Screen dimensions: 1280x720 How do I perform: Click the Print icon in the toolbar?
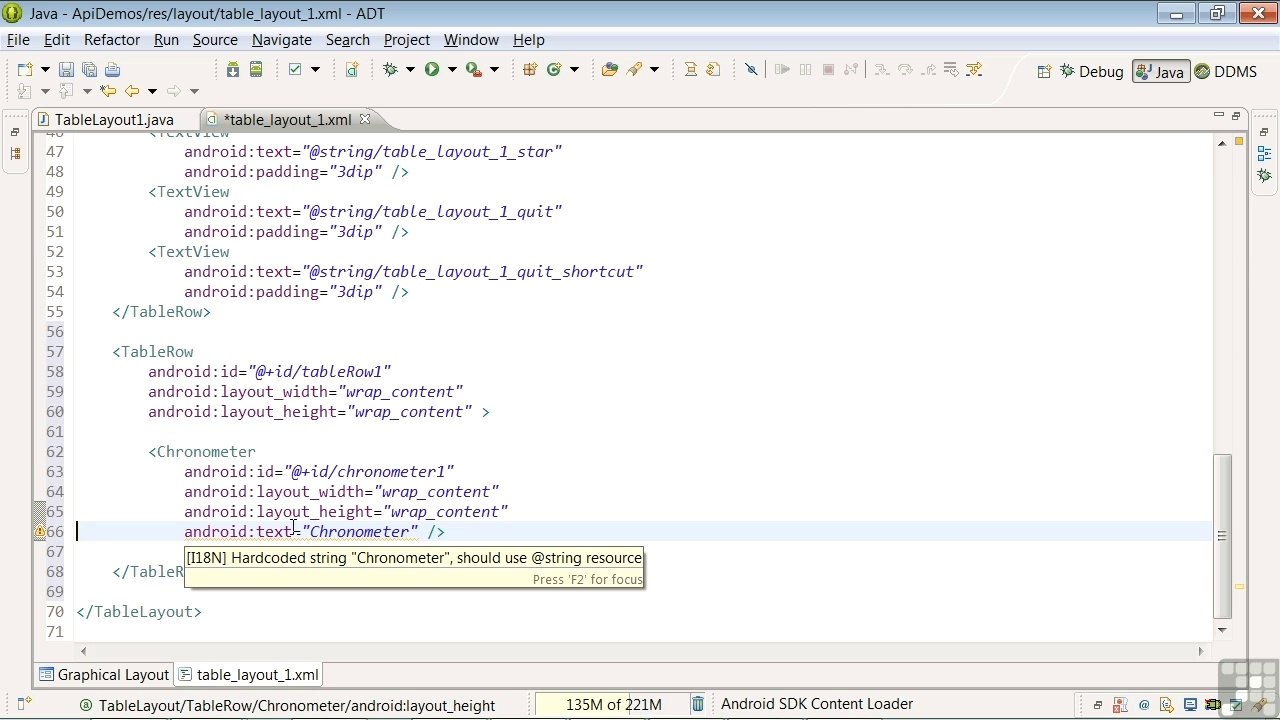point(112,69)
